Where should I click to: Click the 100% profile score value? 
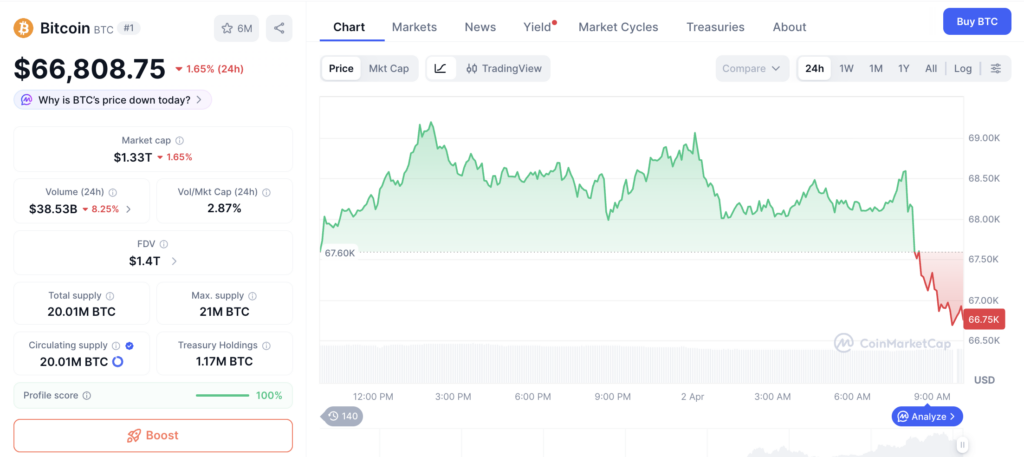point(269,396)
